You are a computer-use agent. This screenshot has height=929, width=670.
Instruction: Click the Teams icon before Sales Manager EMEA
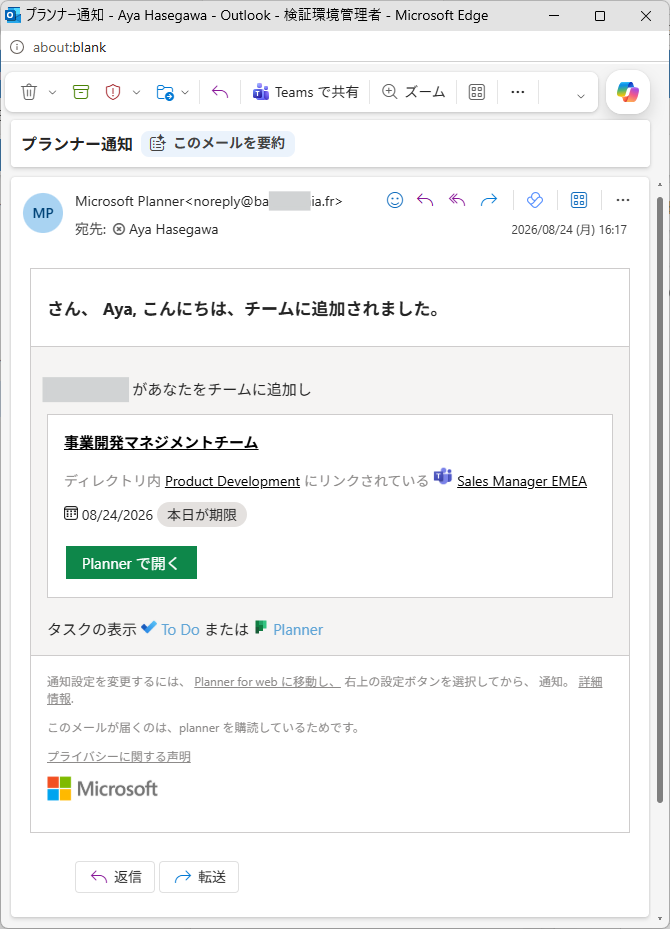pos(443,476)
